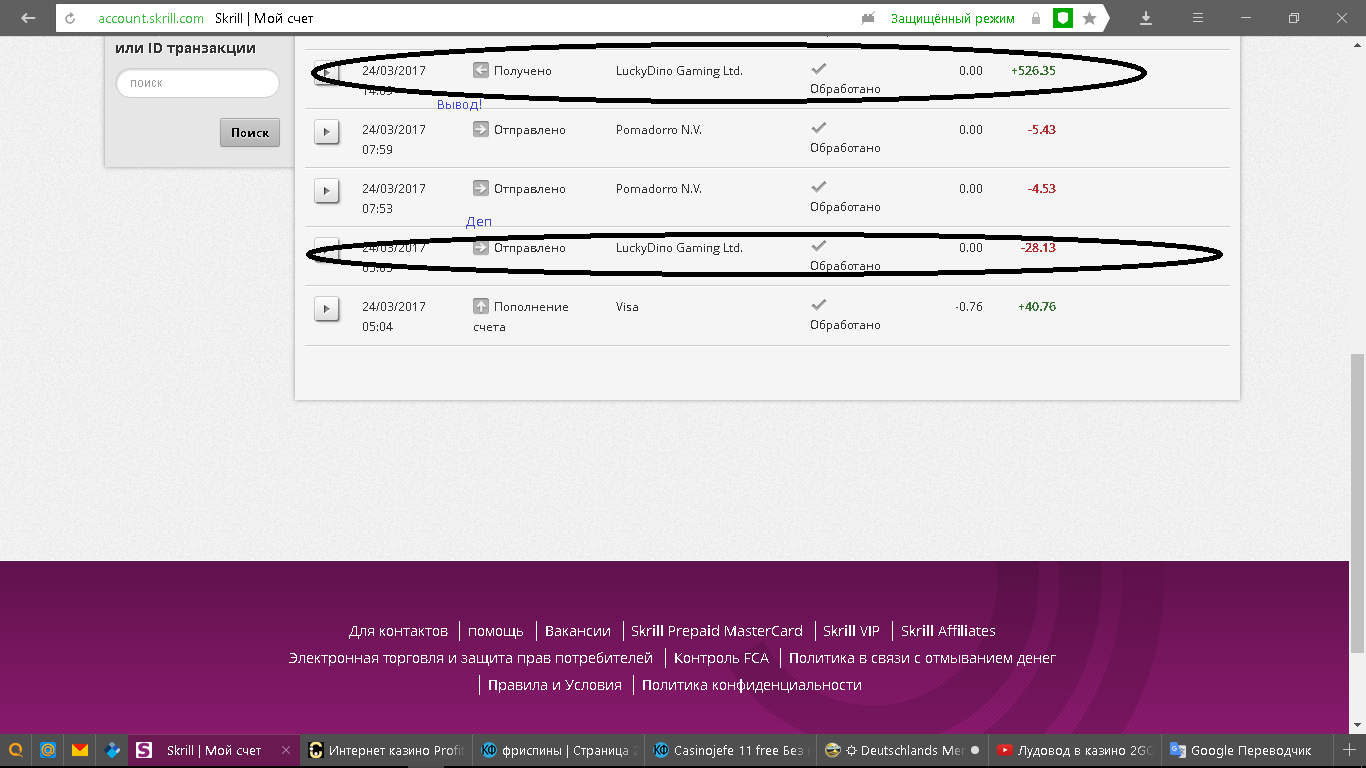Open the Правила и Условия link
The image size is (1366, 768).
point(555,685)
